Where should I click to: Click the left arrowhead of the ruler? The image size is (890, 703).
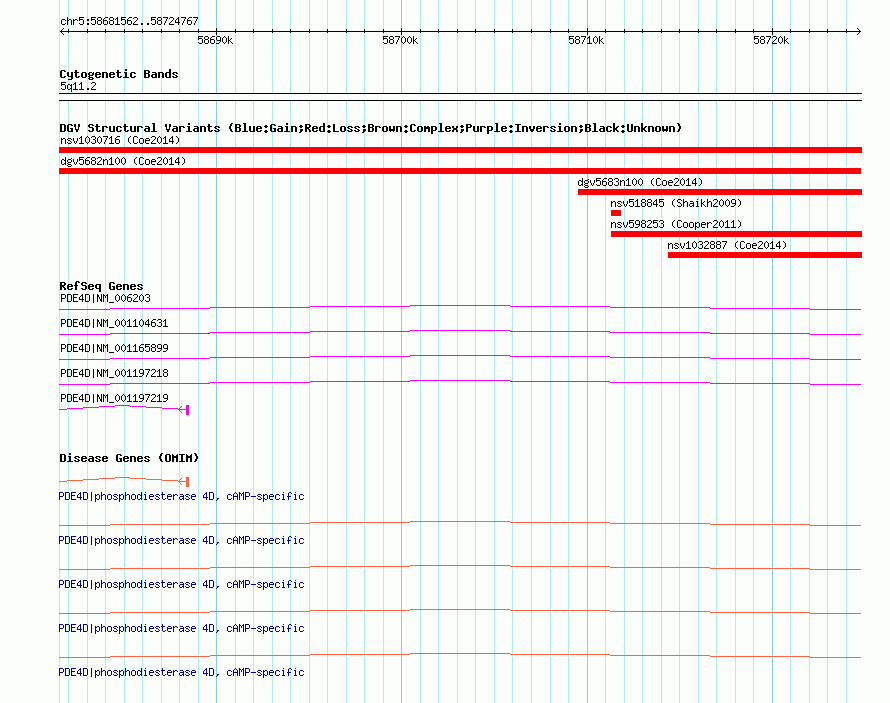click(63, 32)
